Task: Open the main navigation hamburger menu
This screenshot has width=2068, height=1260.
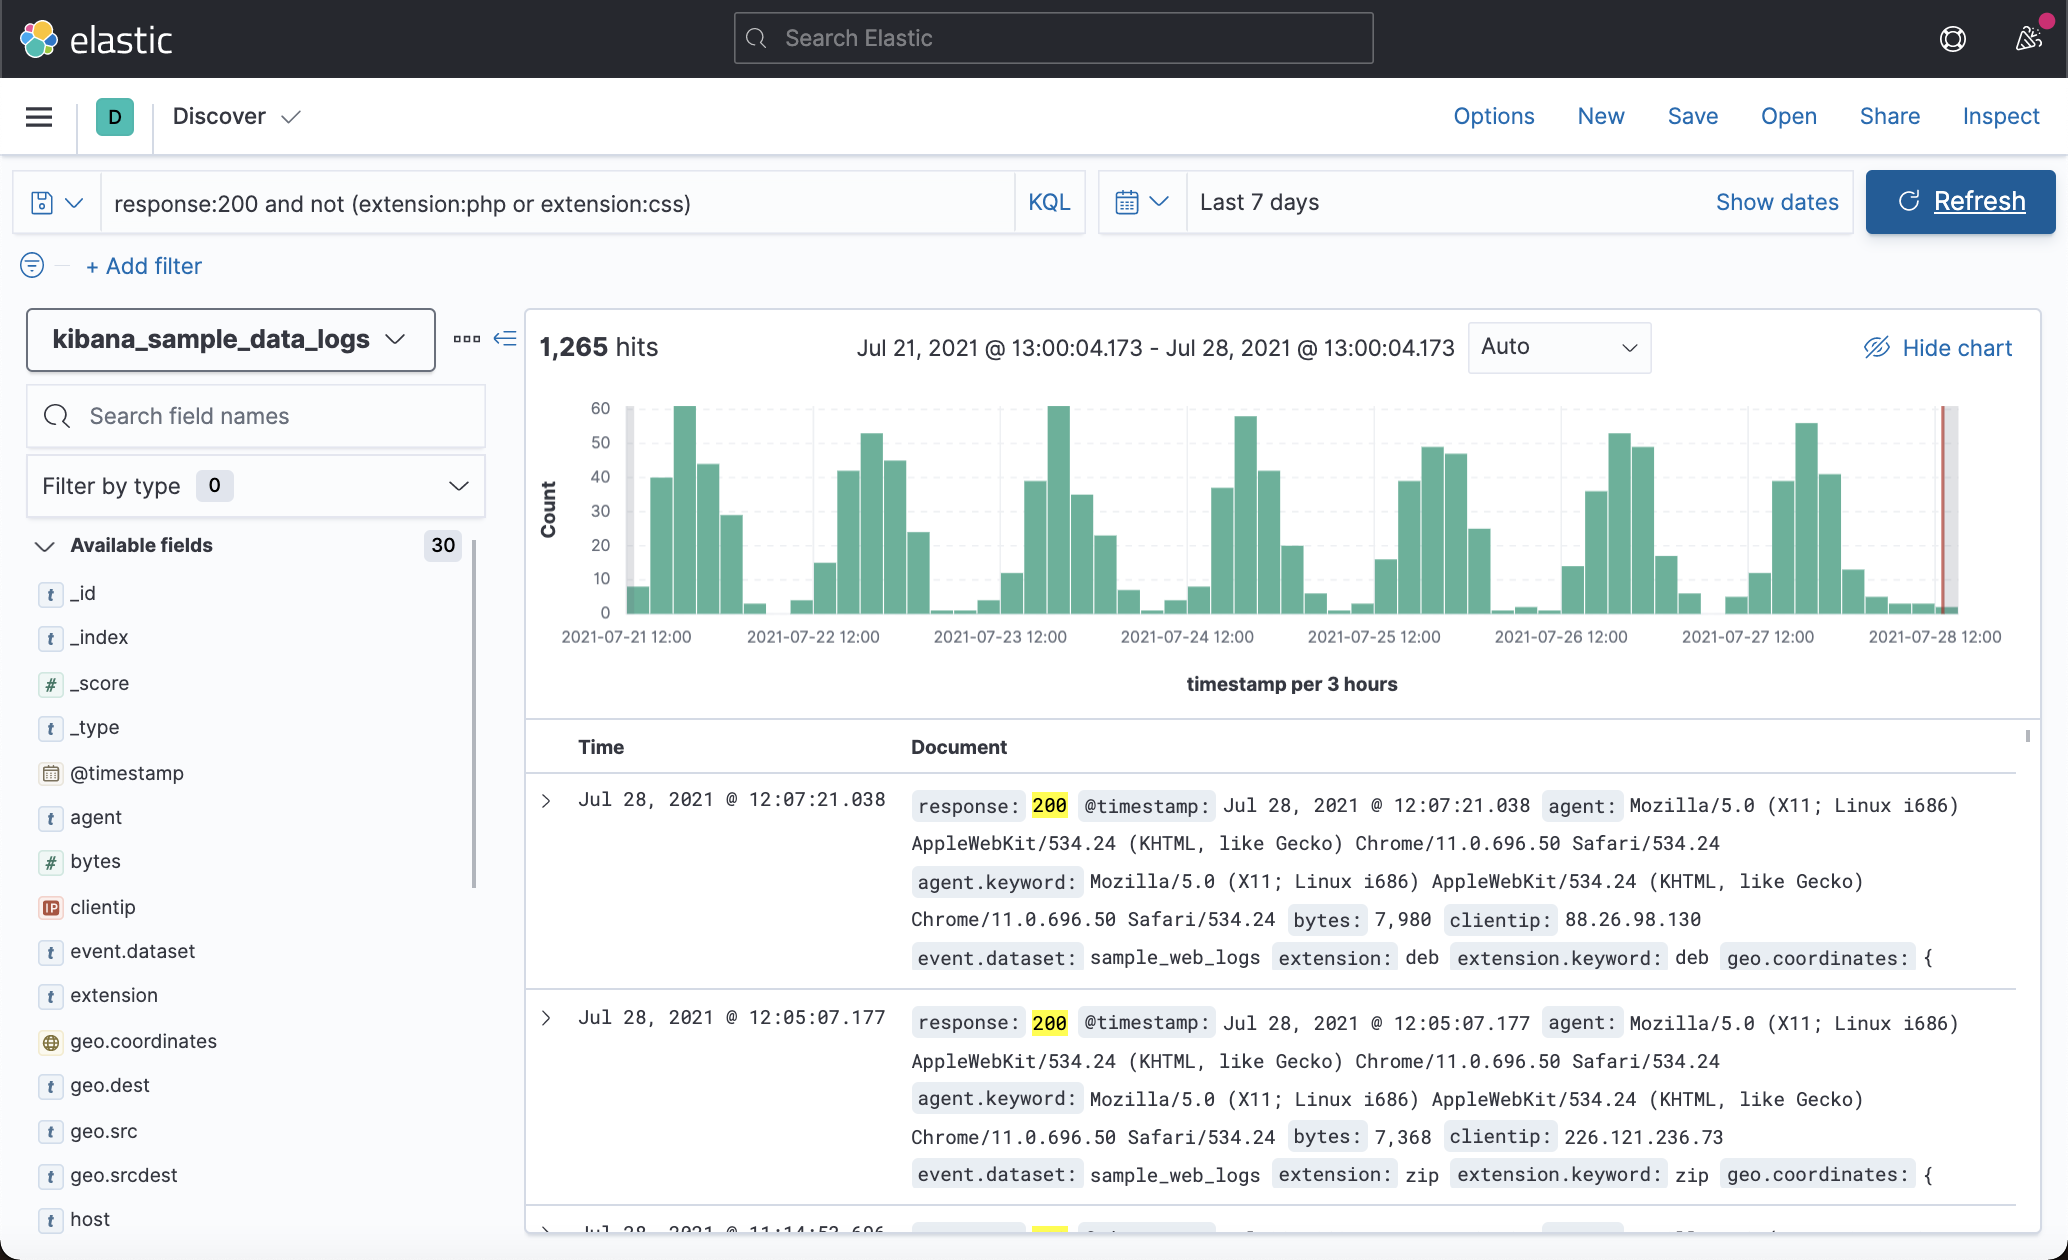Action: tap(38, 116)
